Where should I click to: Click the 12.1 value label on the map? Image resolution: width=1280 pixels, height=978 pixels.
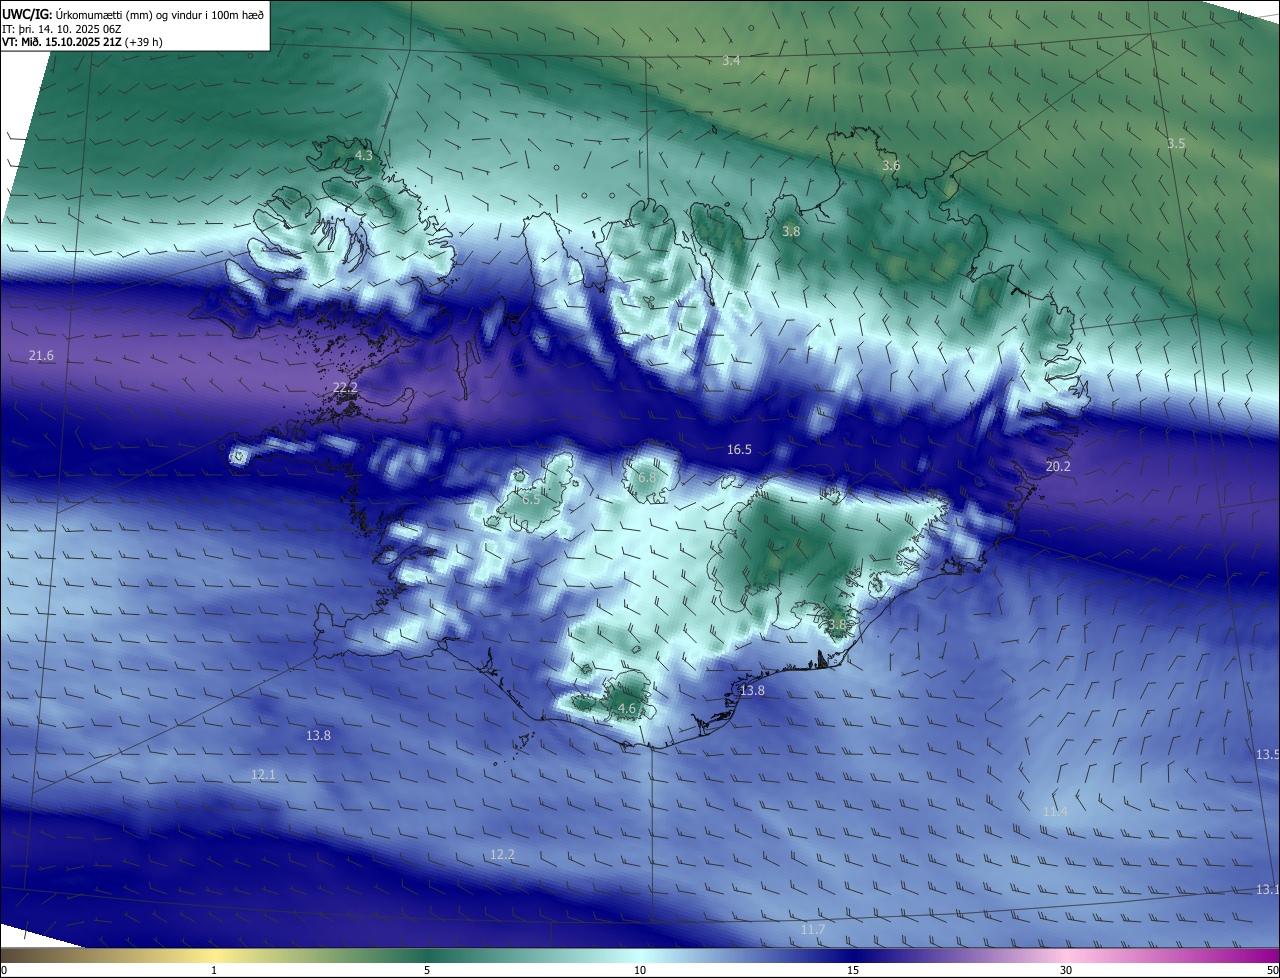[263, 775]
